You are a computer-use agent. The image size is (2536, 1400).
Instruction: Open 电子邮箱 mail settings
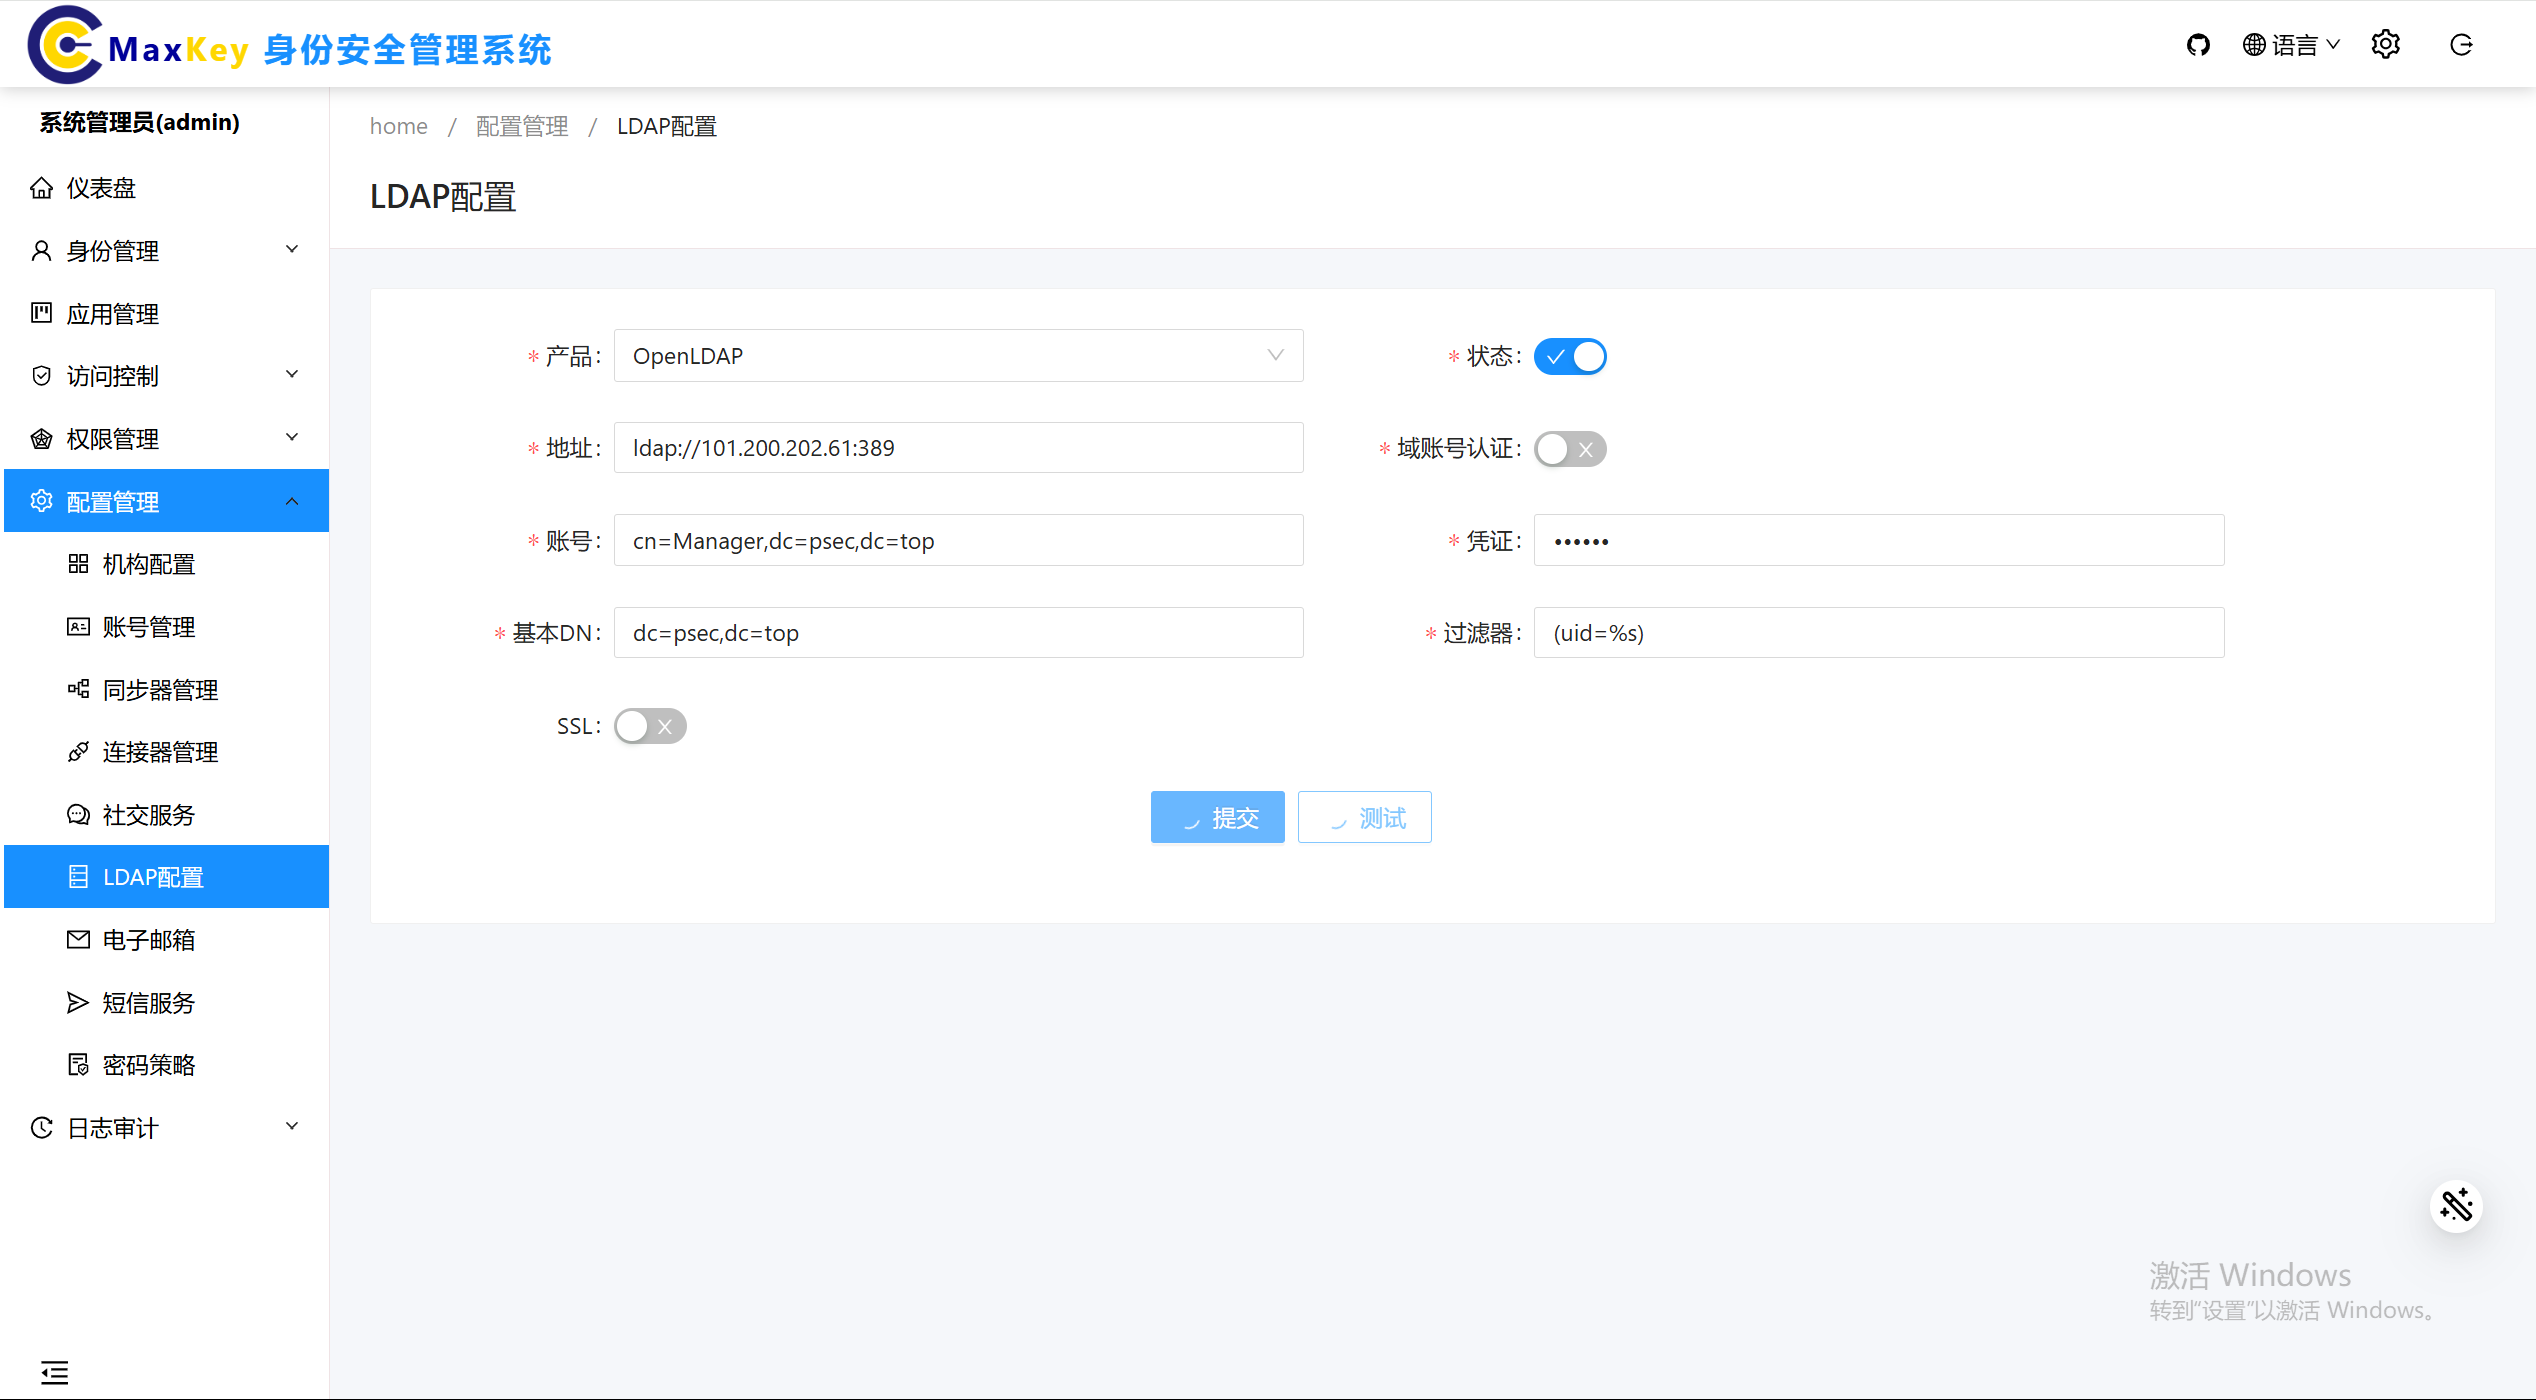point(148,940)
